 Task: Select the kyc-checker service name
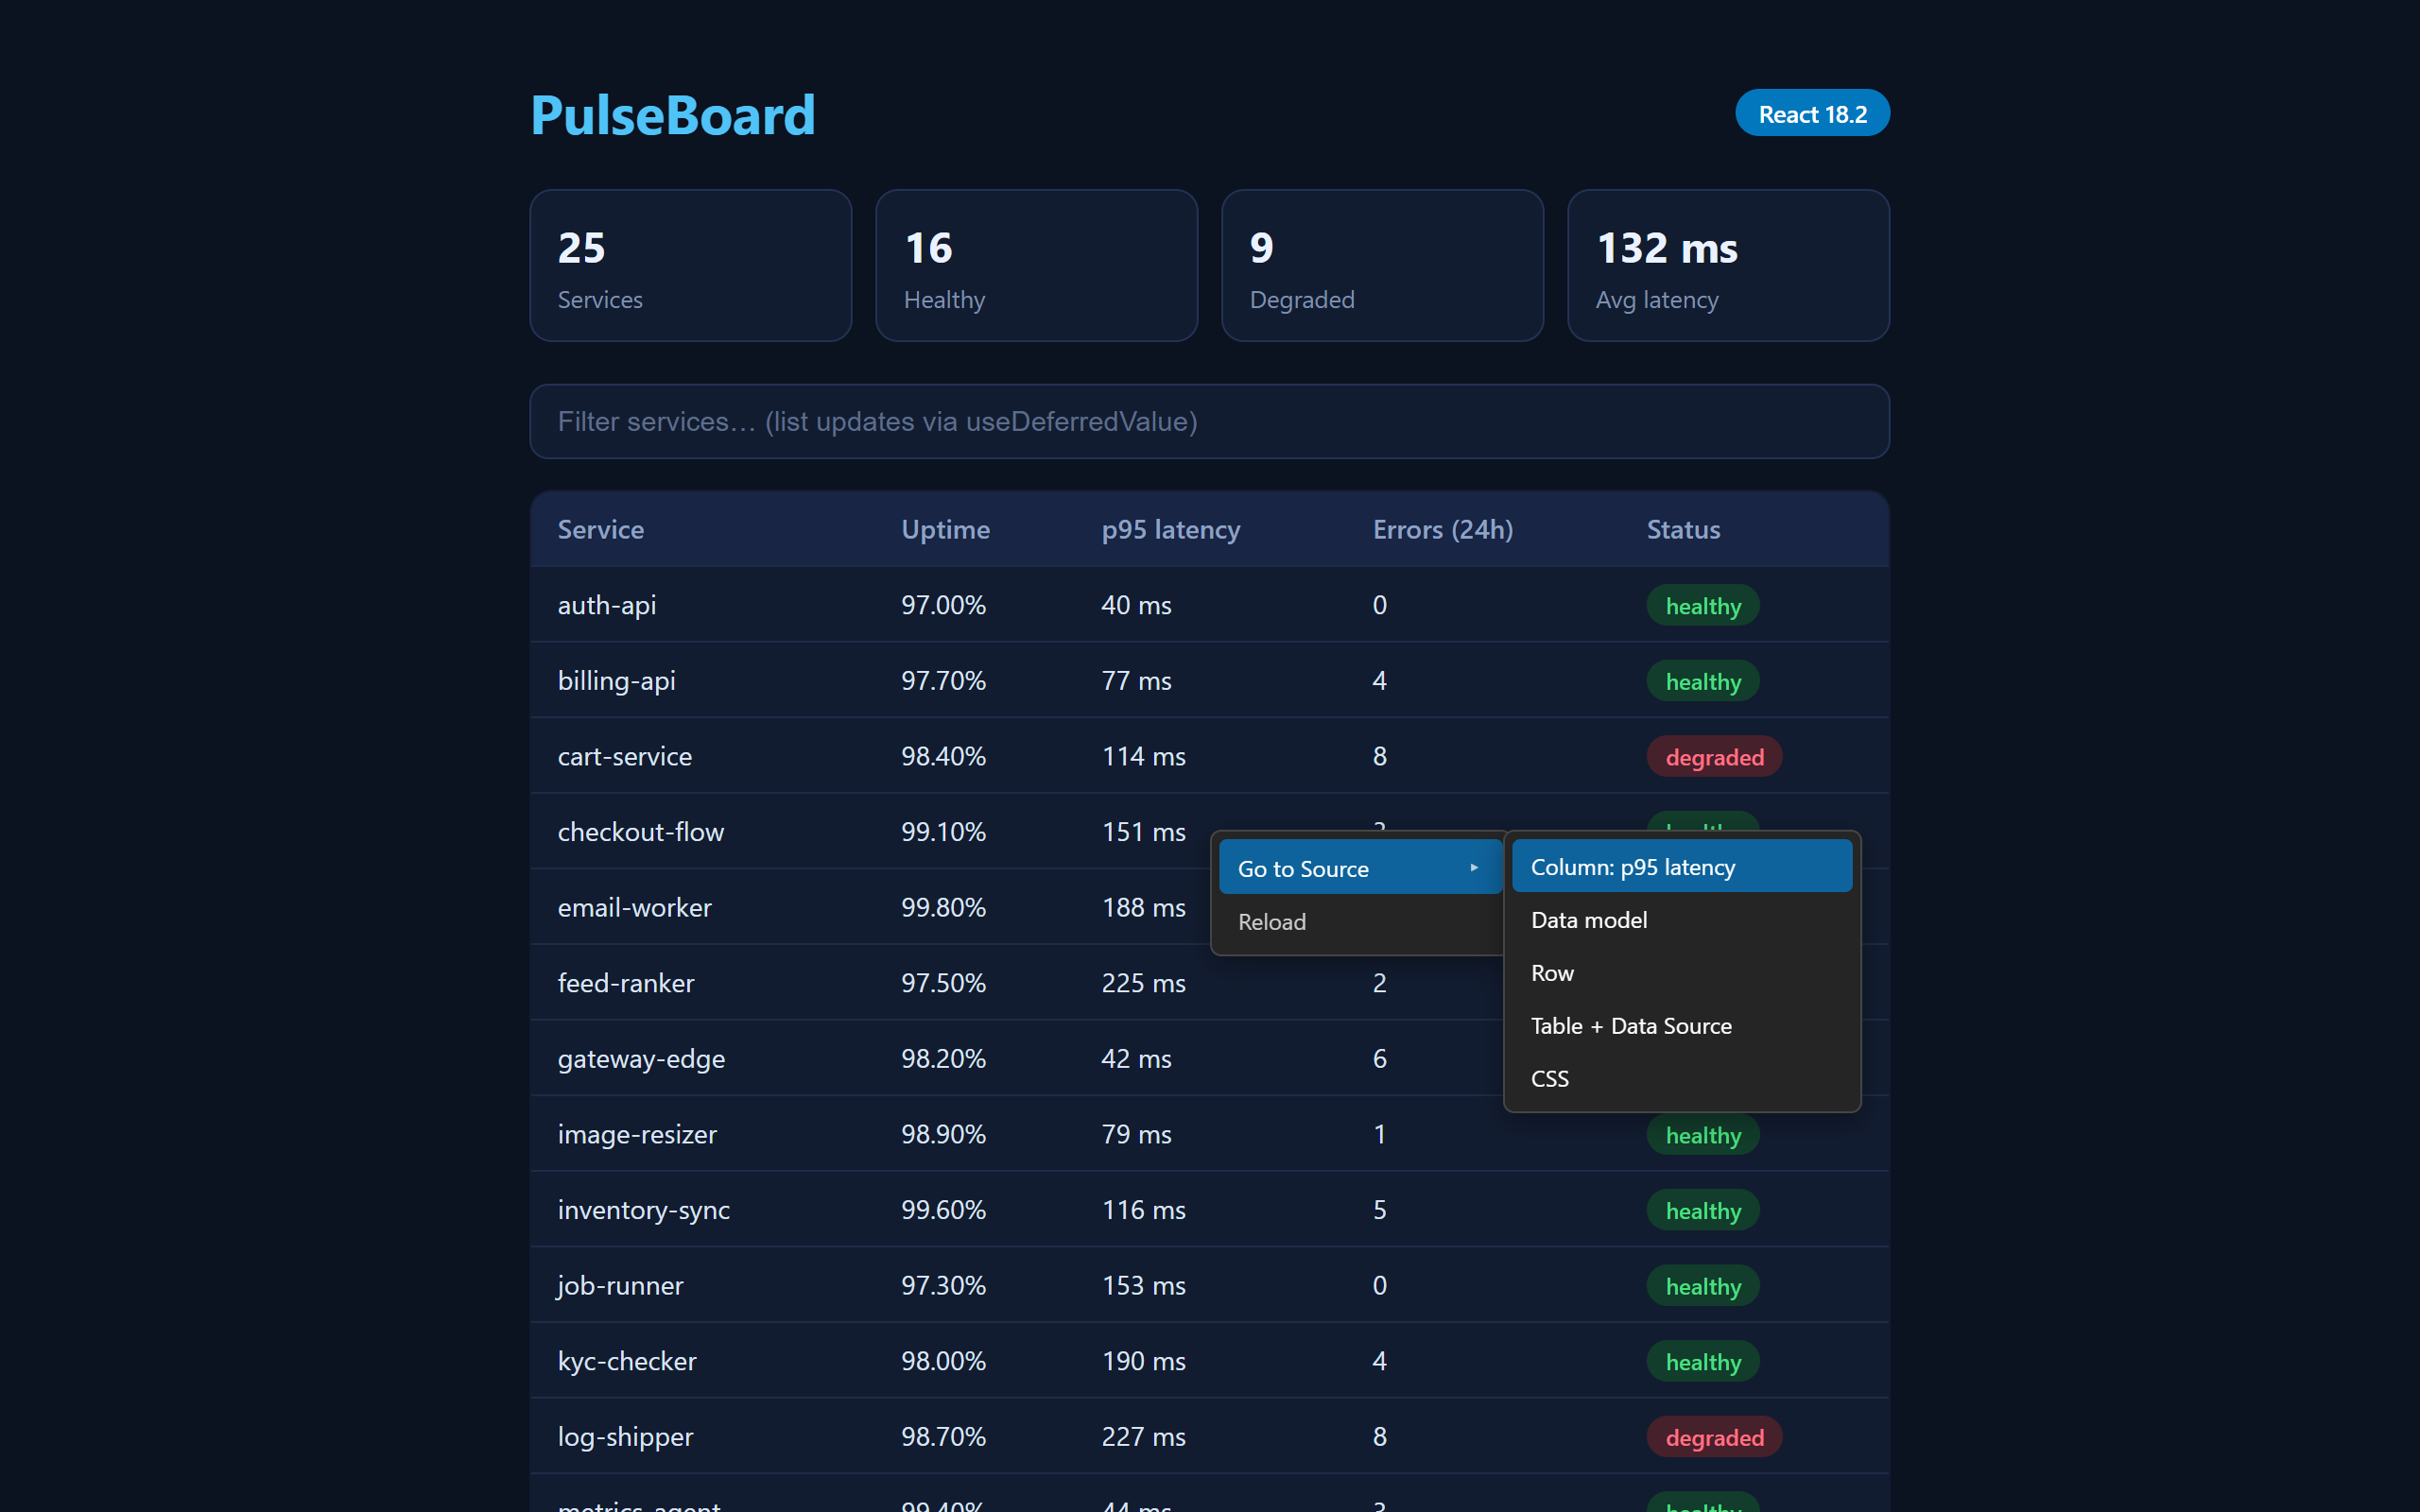click(x=627, y=1361)
